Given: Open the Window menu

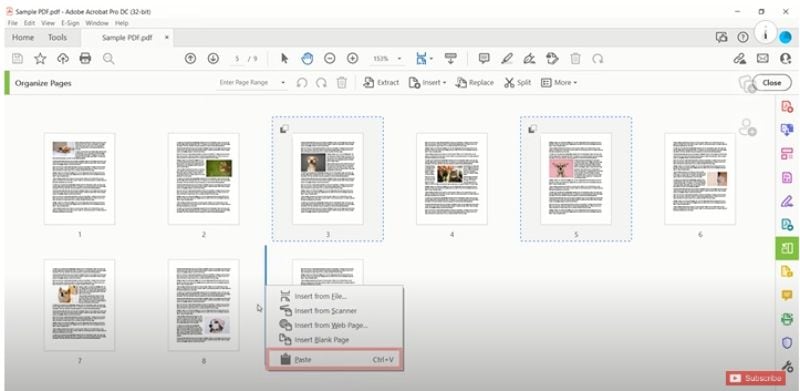Looking at the screenshot, I should [x=97, y=23].
